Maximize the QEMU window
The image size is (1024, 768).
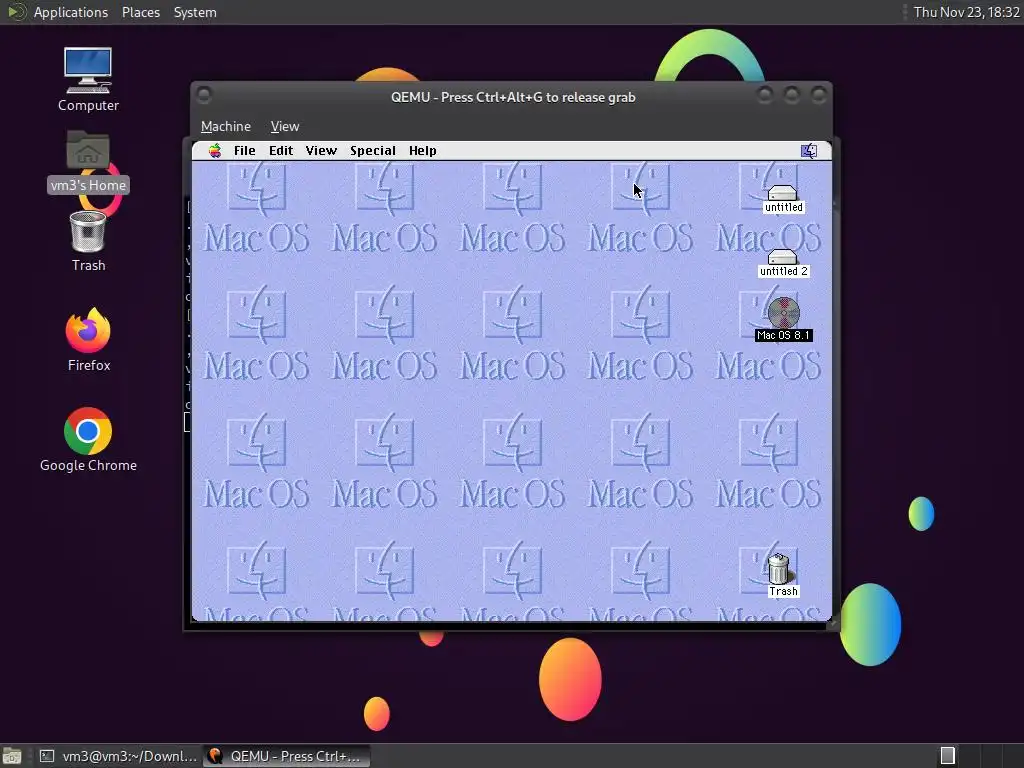[x=792, y=95]
